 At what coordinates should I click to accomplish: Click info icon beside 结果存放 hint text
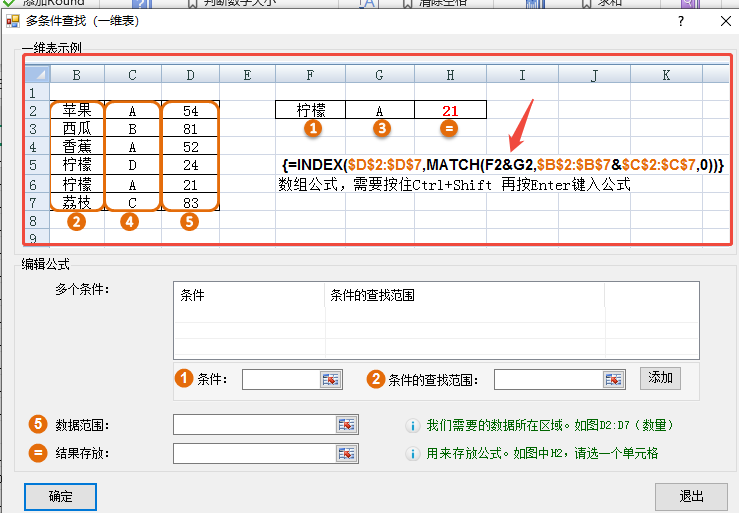click(x=412, y=454)
